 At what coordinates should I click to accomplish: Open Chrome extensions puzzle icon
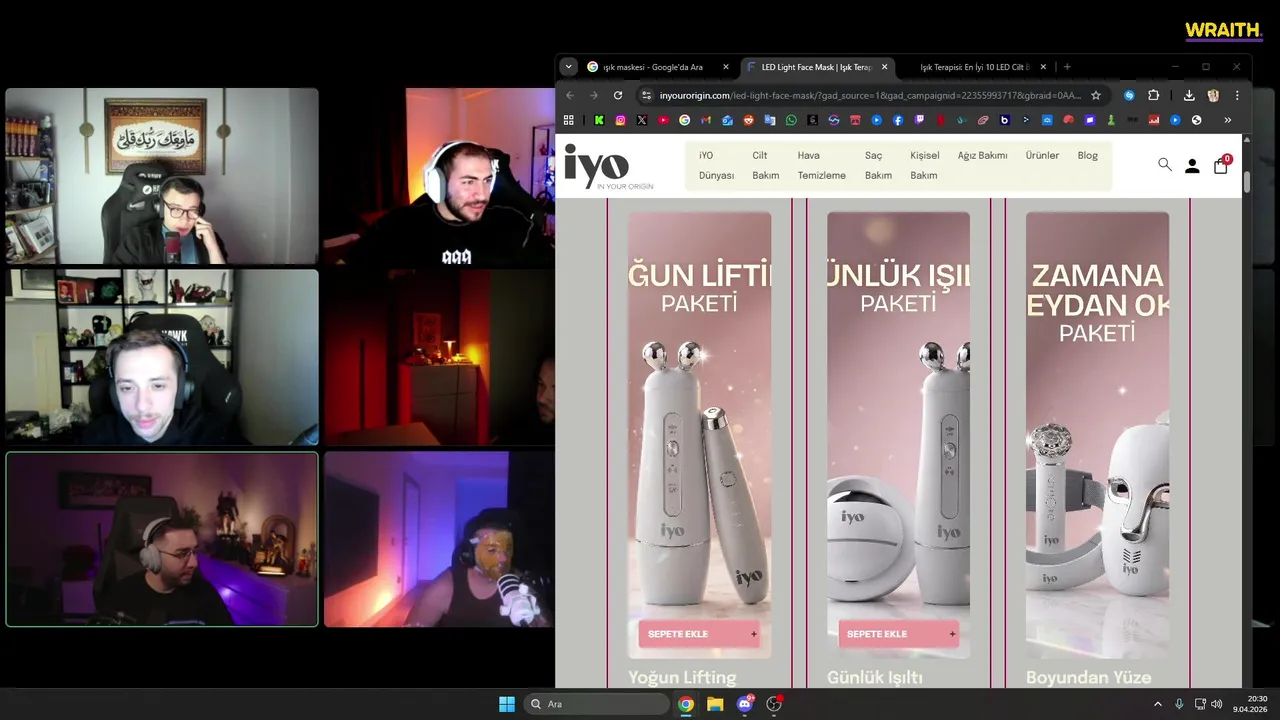click(x=1153, y=95)
